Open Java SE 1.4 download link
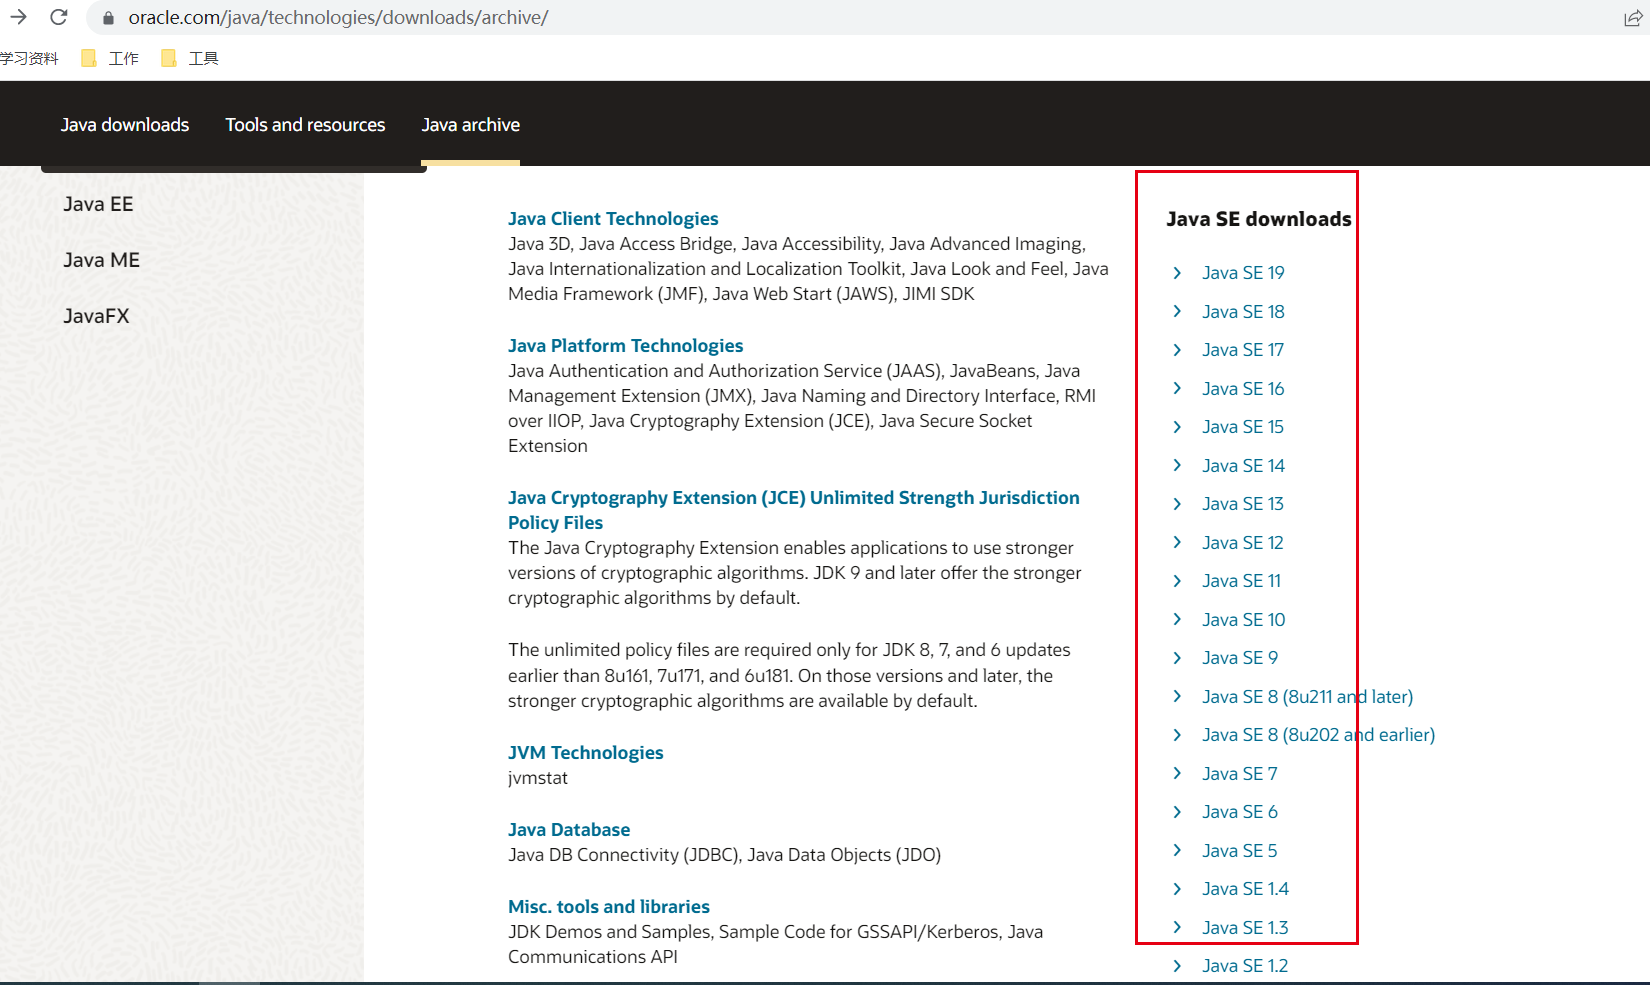The image size is (1650, 985). (x=1245, y=889)
